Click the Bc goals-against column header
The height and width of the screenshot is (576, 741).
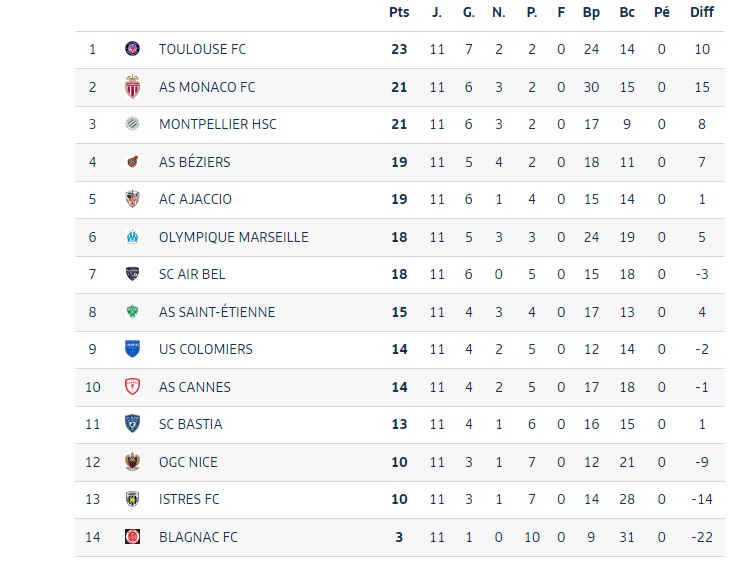click(627, 13)
